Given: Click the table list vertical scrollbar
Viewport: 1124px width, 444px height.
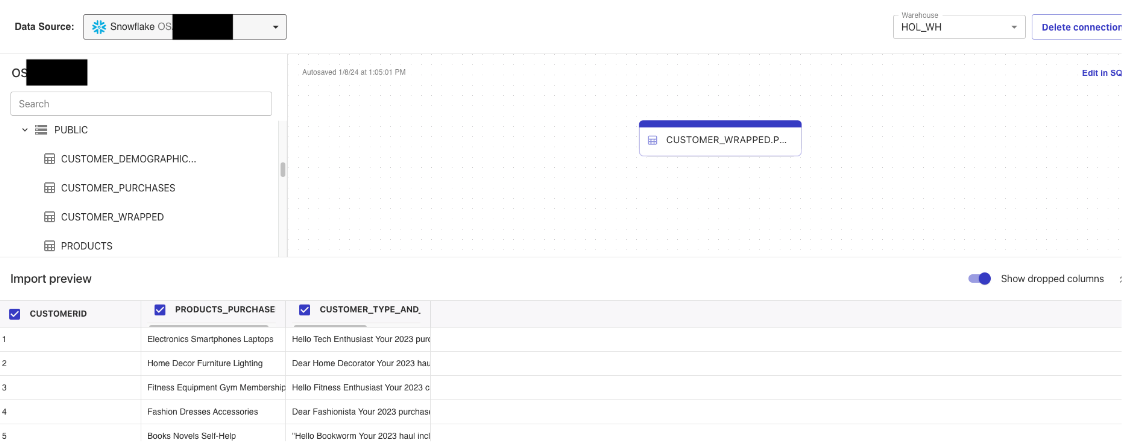Looking at the screenshot, I should coord(283,169).
